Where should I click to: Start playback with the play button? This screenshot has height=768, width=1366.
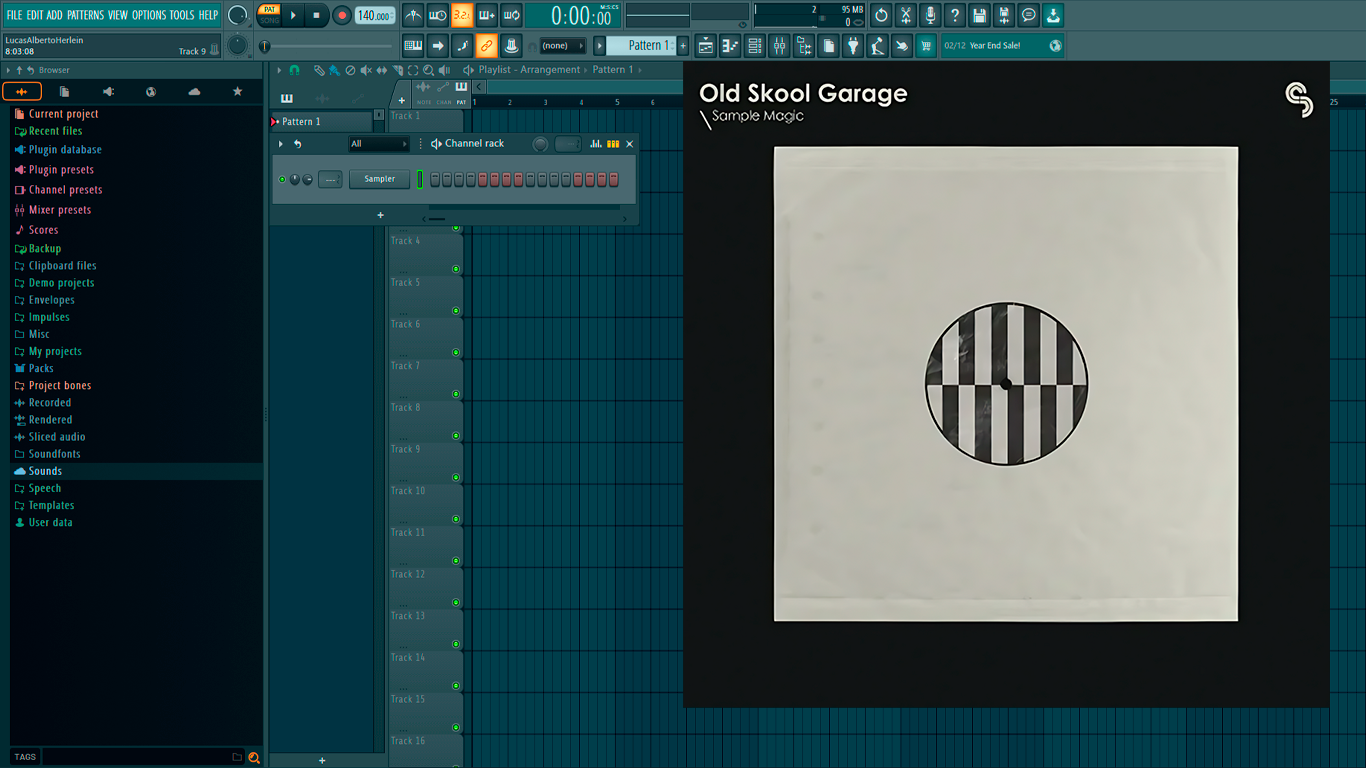point(293,15)
